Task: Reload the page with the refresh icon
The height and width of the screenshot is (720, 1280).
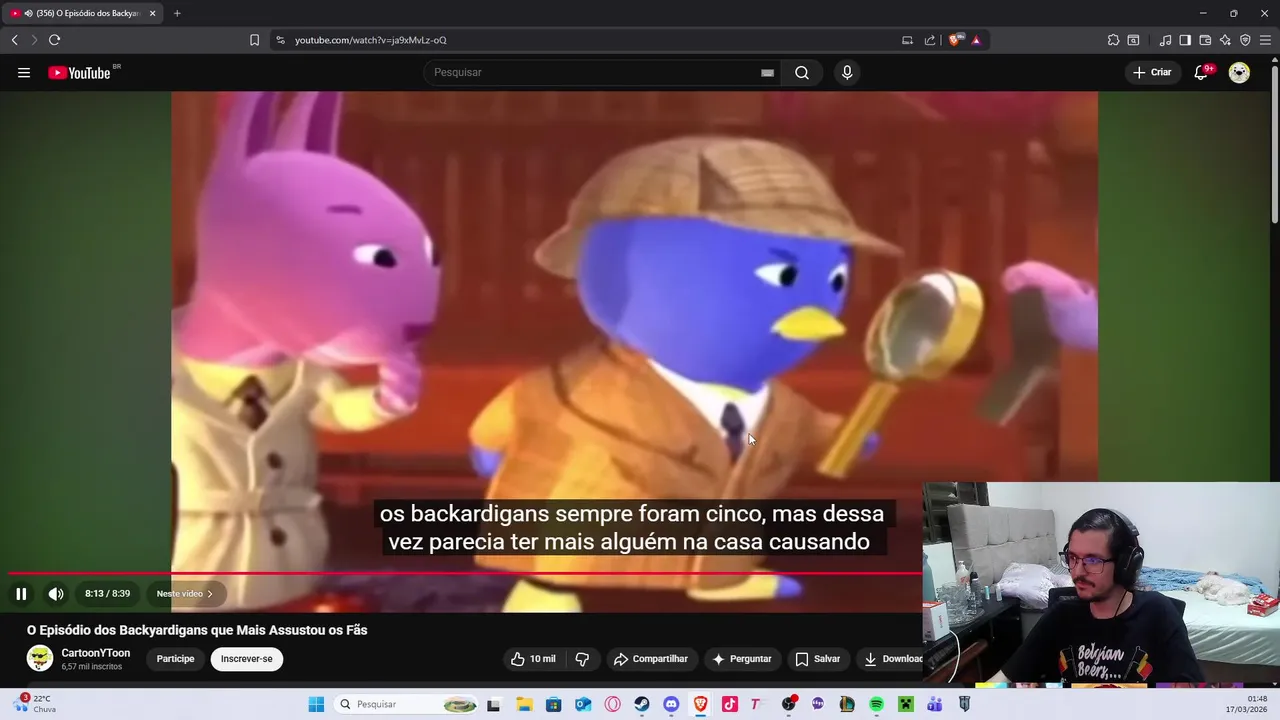Action: click(x=54, y=40)
